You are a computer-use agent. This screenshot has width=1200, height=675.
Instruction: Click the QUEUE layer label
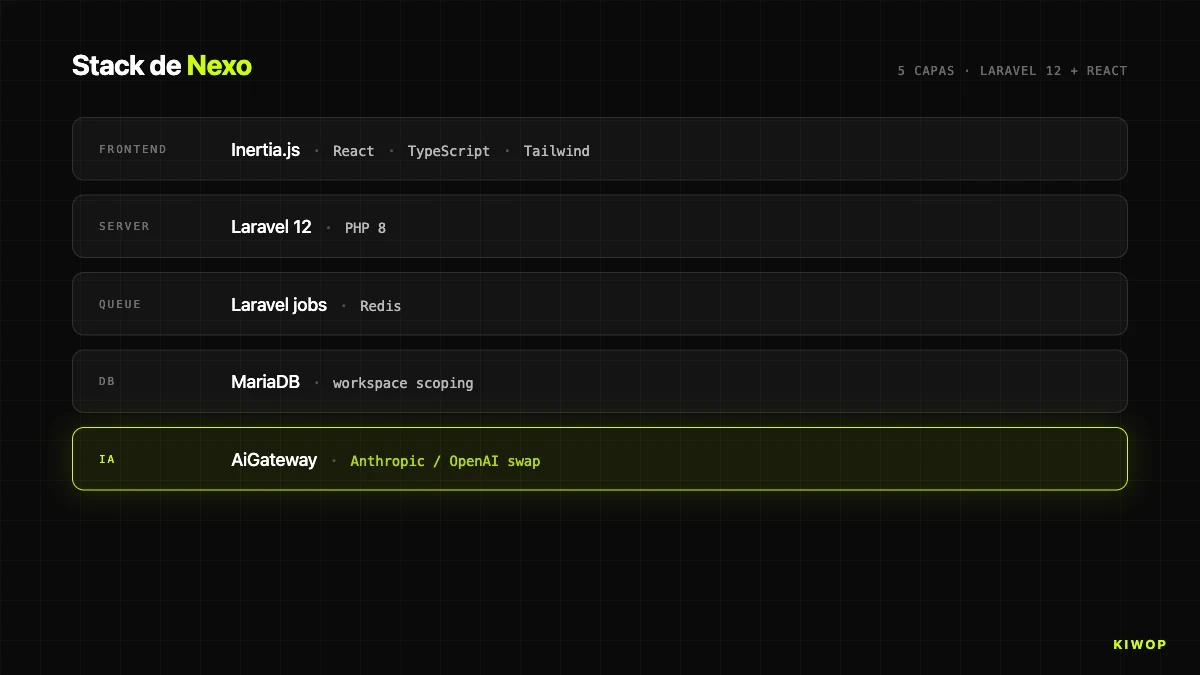tap(120, 304)
